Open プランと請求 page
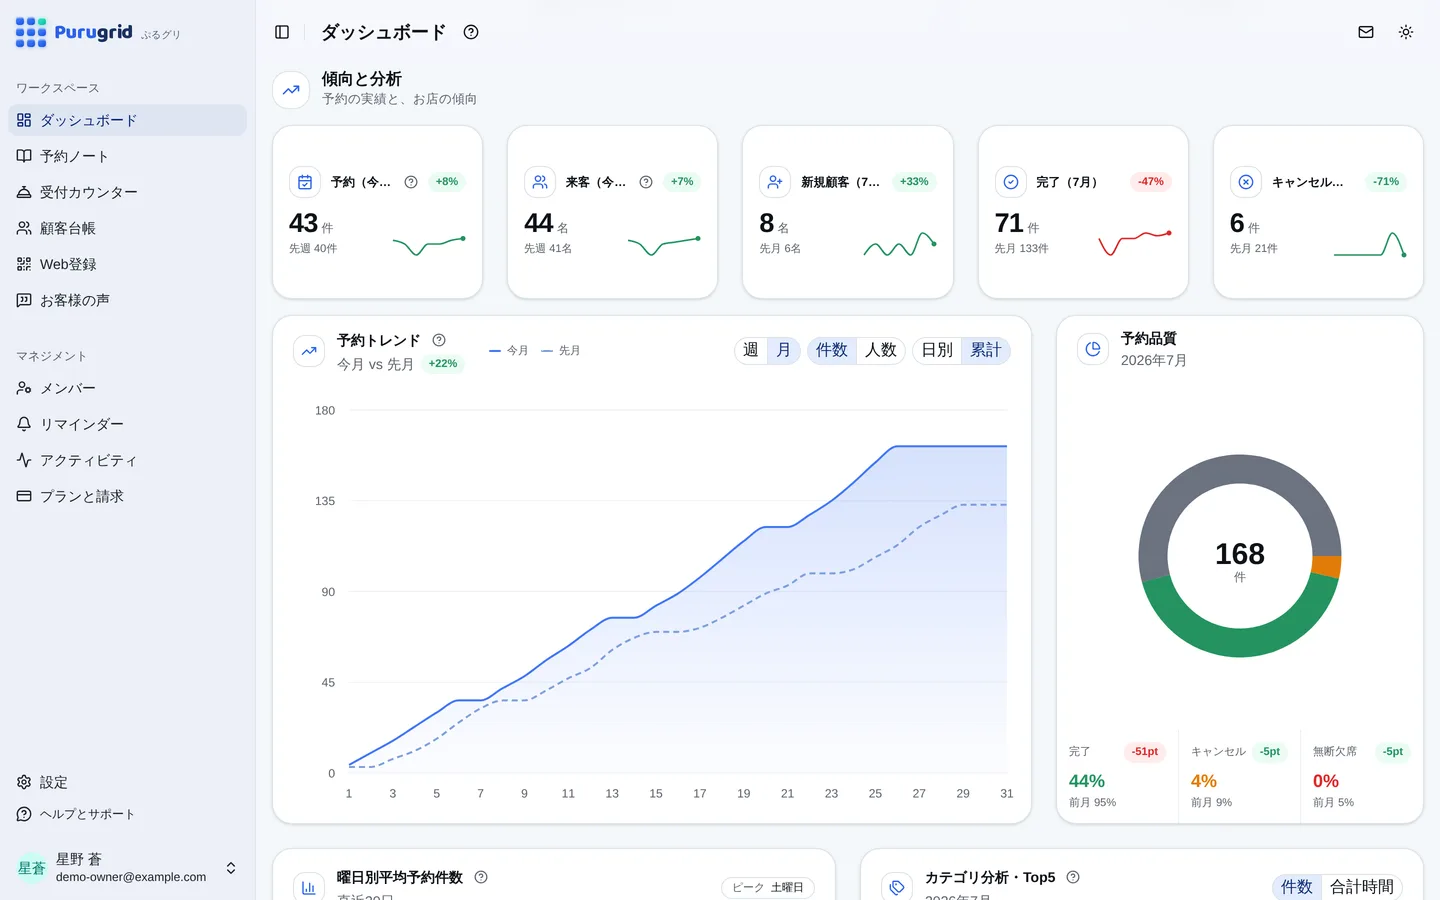The width and height of the screenshot is (1440, 900). (128, 496)
